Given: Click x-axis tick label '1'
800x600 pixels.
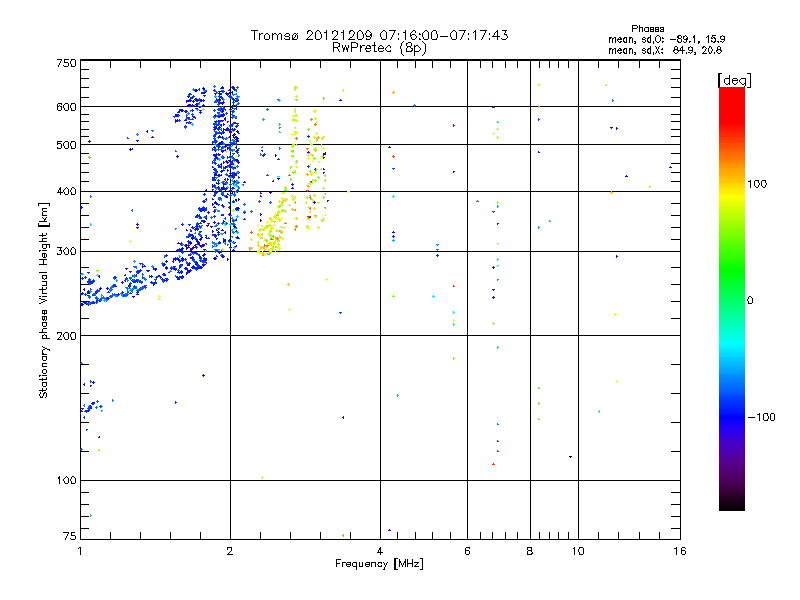Looking at the screenshot, I should (x=80, y=551).
